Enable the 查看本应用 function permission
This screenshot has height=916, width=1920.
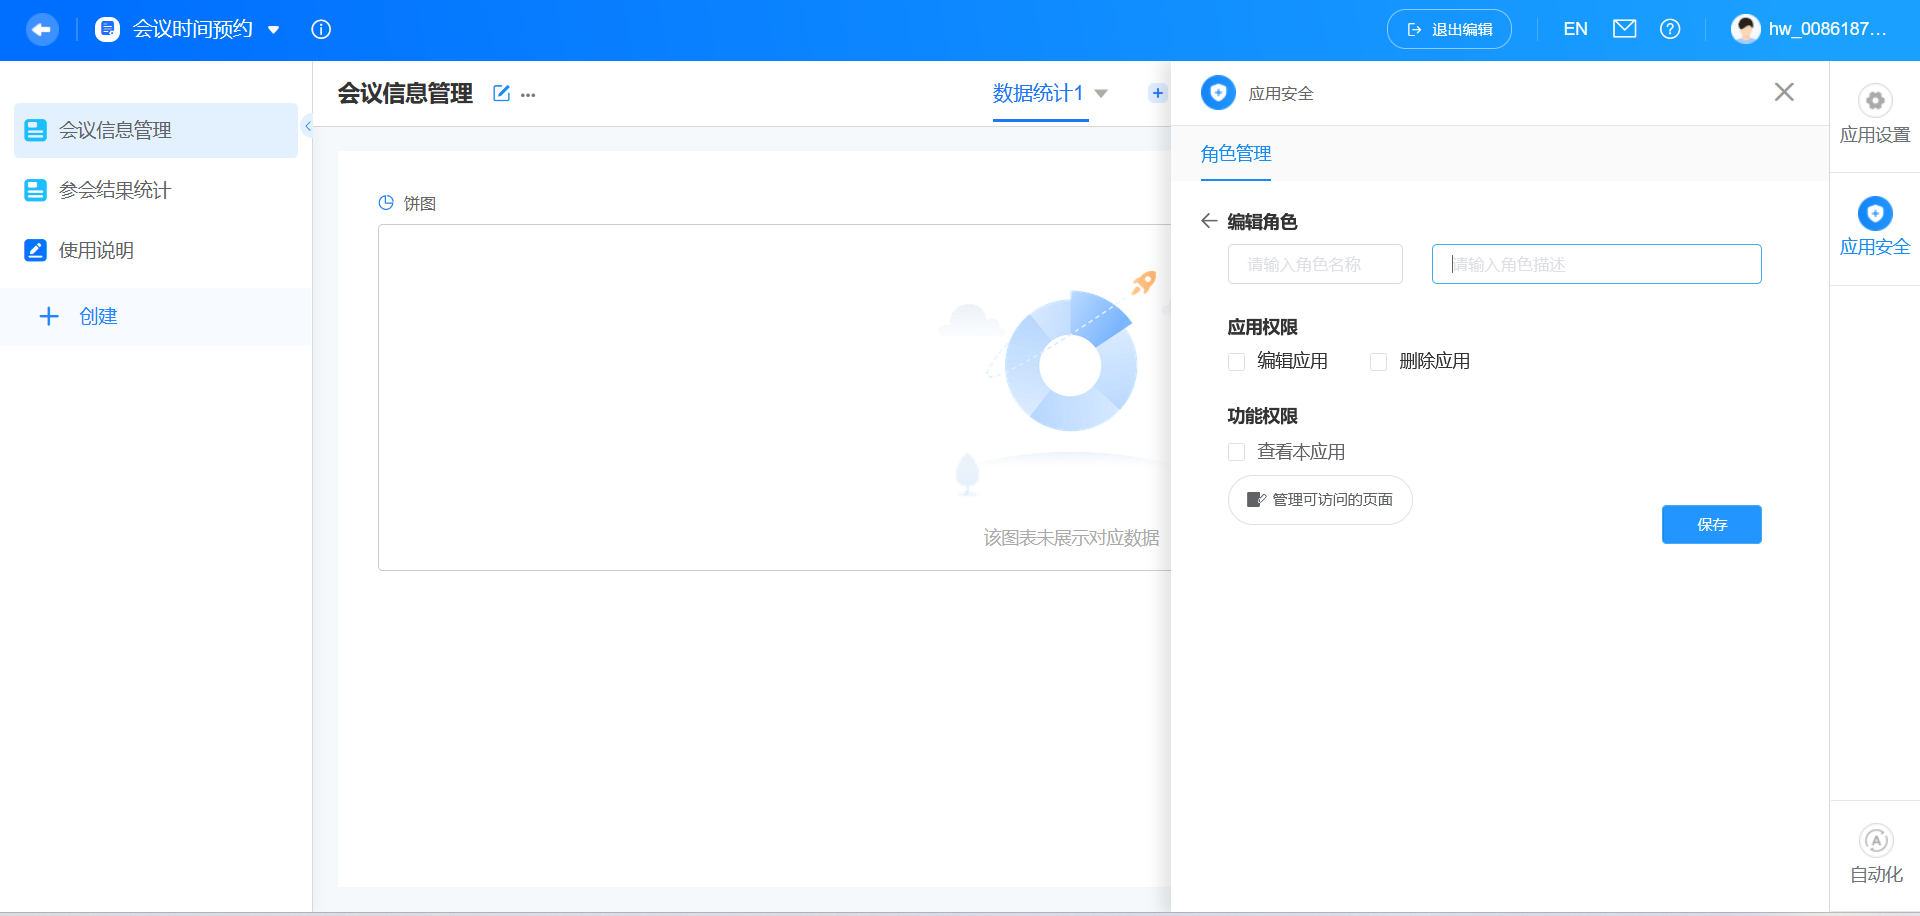pyautogui.click(x=1236, y=452)
